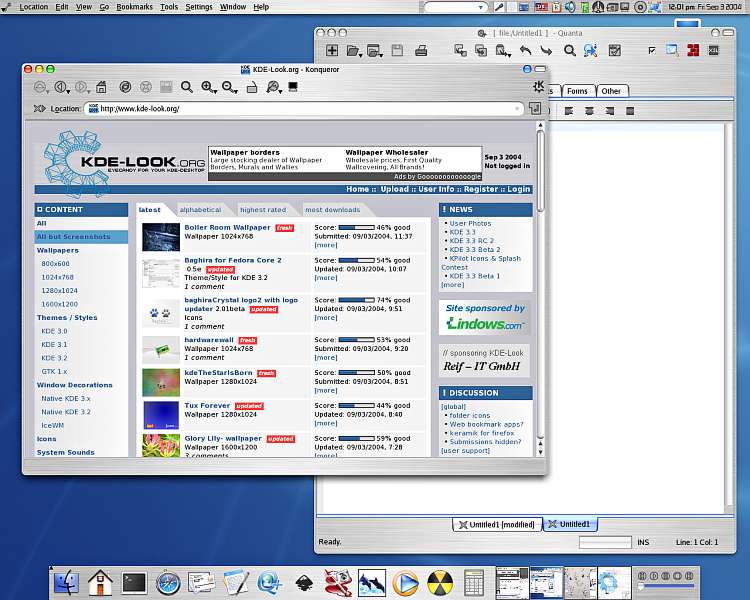Click the Open file folder icon in Quanta
This screenshot has height=600, width=750.
pyautogui.click(x=352, y=51)
